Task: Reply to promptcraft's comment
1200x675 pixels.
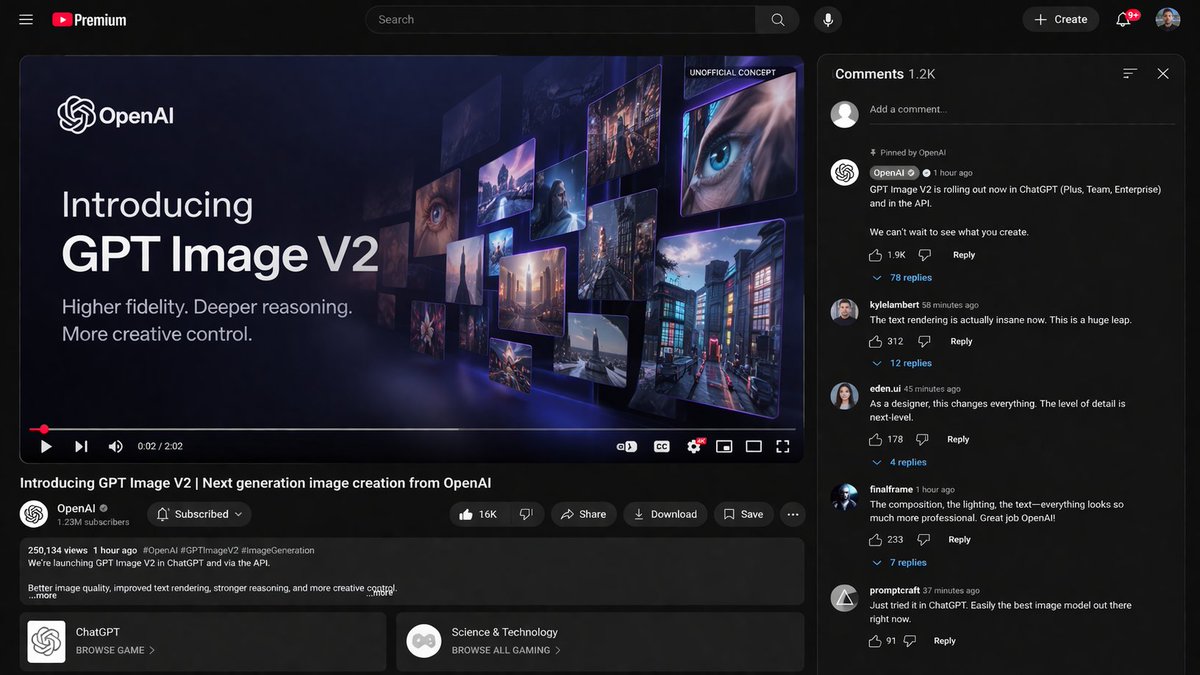Action: [945, 641]
